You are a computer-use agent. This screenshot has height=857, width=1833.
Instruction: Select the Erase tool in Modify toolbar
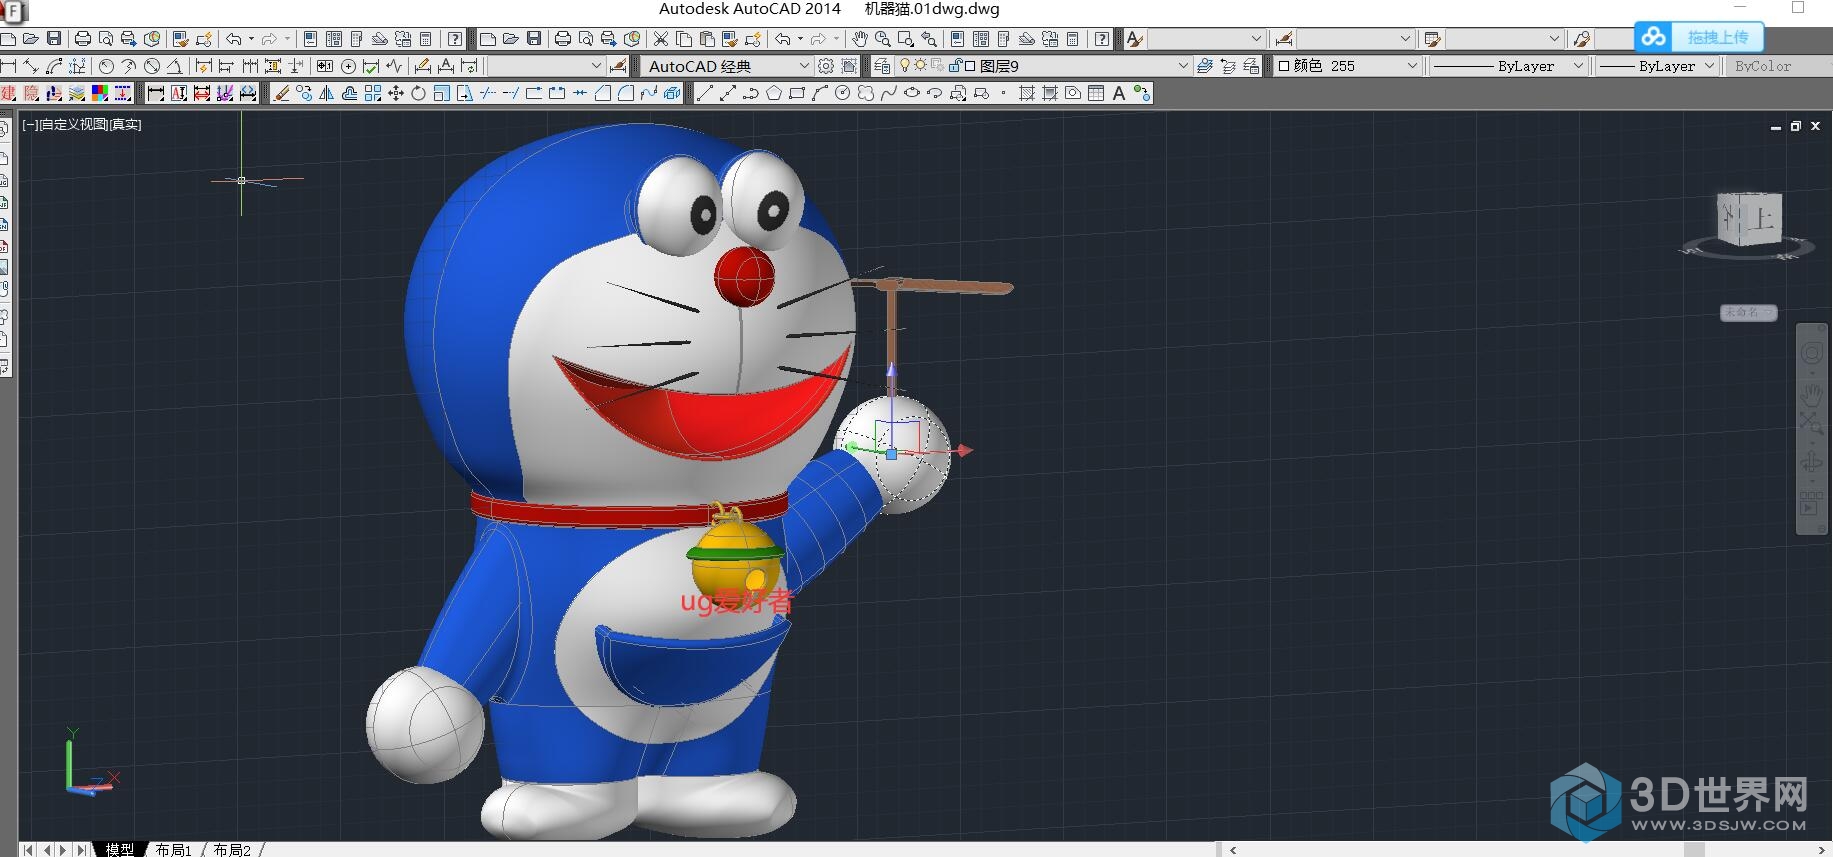pos(281,93)
